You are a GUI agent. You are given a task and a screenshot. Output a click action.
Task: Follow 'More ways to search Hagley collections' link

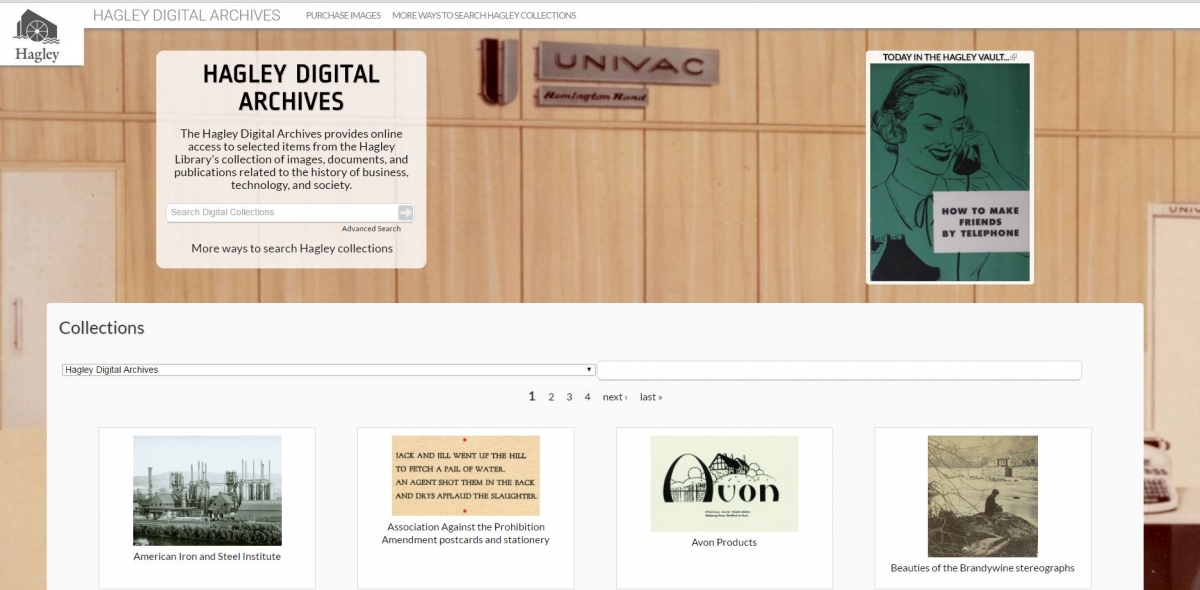(x=292, y=248)
